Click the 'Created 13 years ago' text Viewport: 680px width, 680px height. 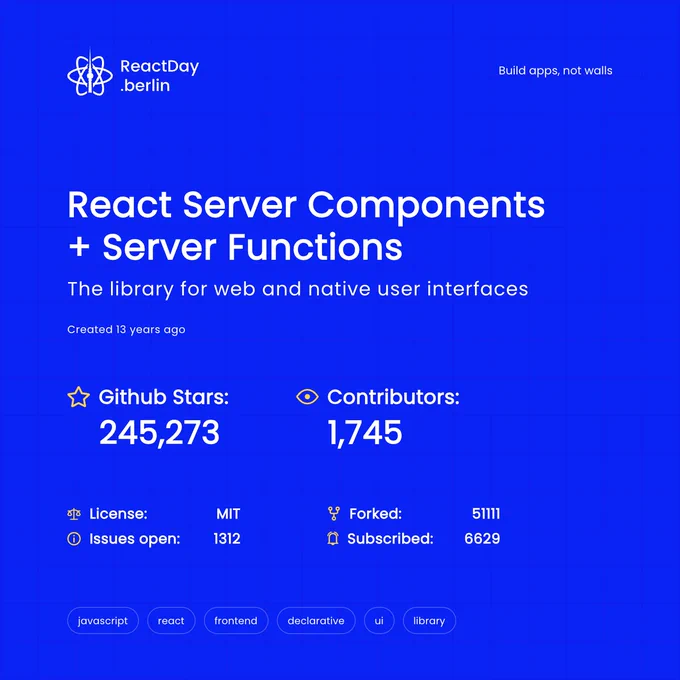click(x=126, y=330)
